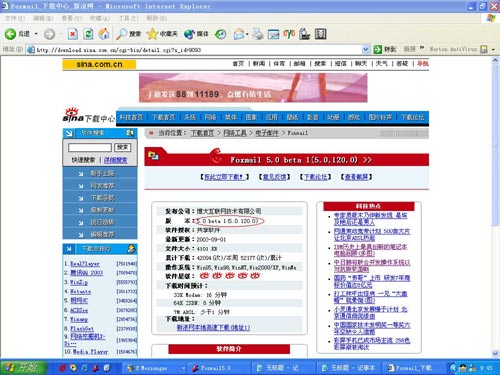Image resolution: width=500 pixels, height=375 pixels.
Task: Click the vertical scrollbar up arrow
Action: click(x=495, y=61)
